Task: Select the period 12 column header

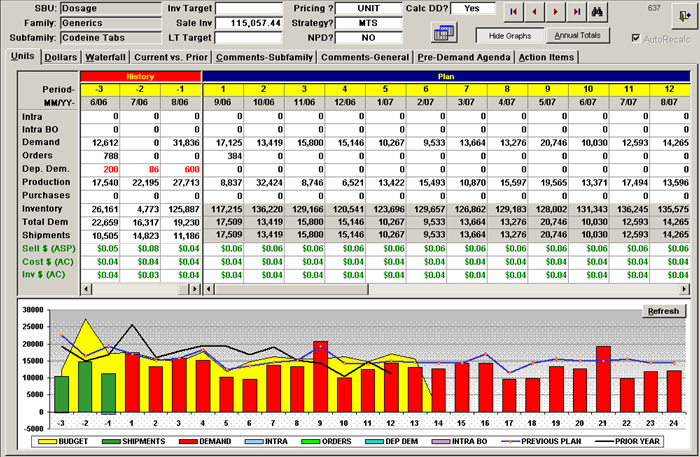Action: point(670,89)
